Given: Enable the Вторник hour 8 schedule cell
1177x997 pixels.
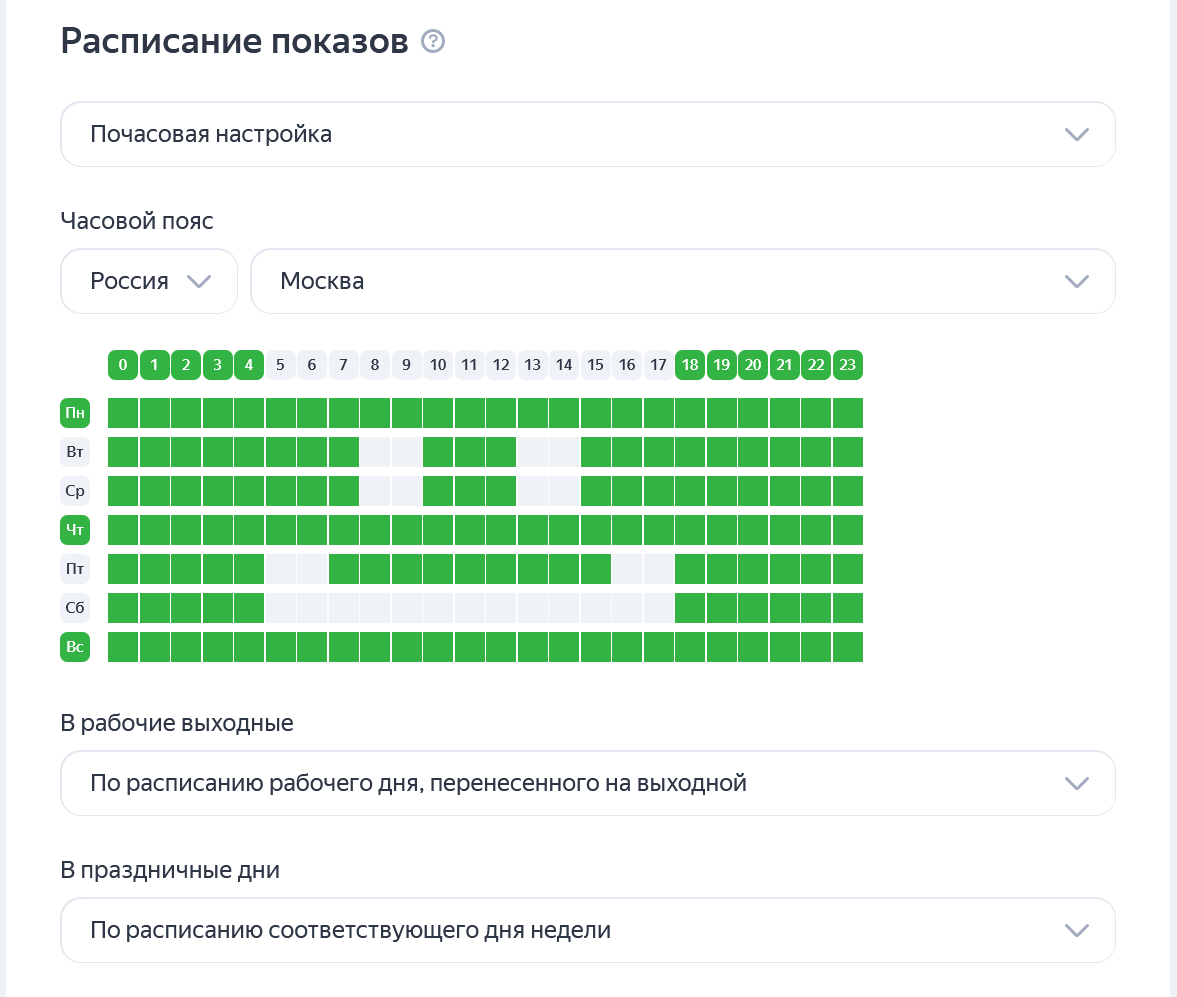Looking at the screenshot, I should click(x=375, y=451).
